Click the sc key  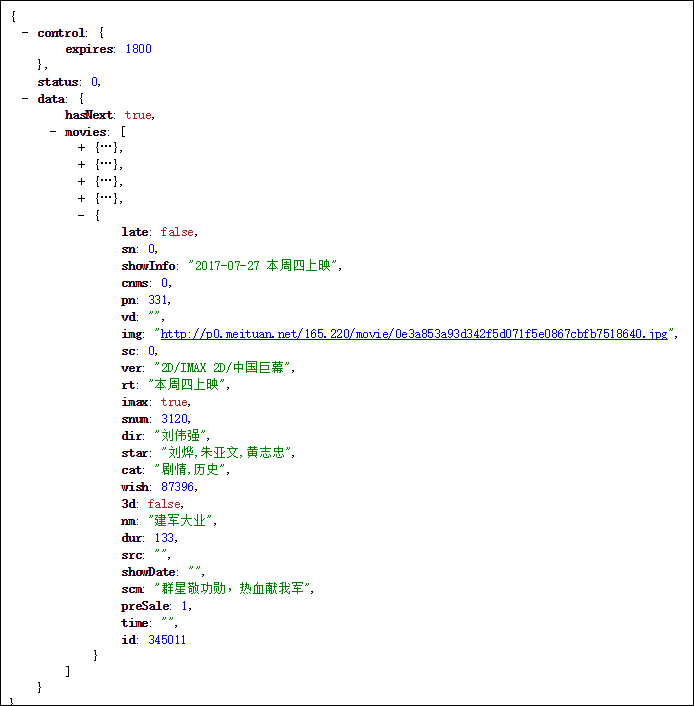[x=128, y=351]
